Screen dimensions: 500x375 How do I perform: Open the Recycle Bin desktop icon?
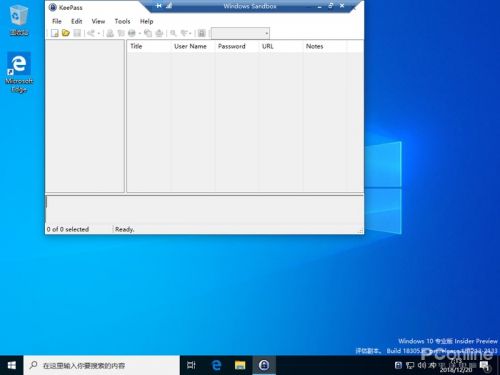19,20
